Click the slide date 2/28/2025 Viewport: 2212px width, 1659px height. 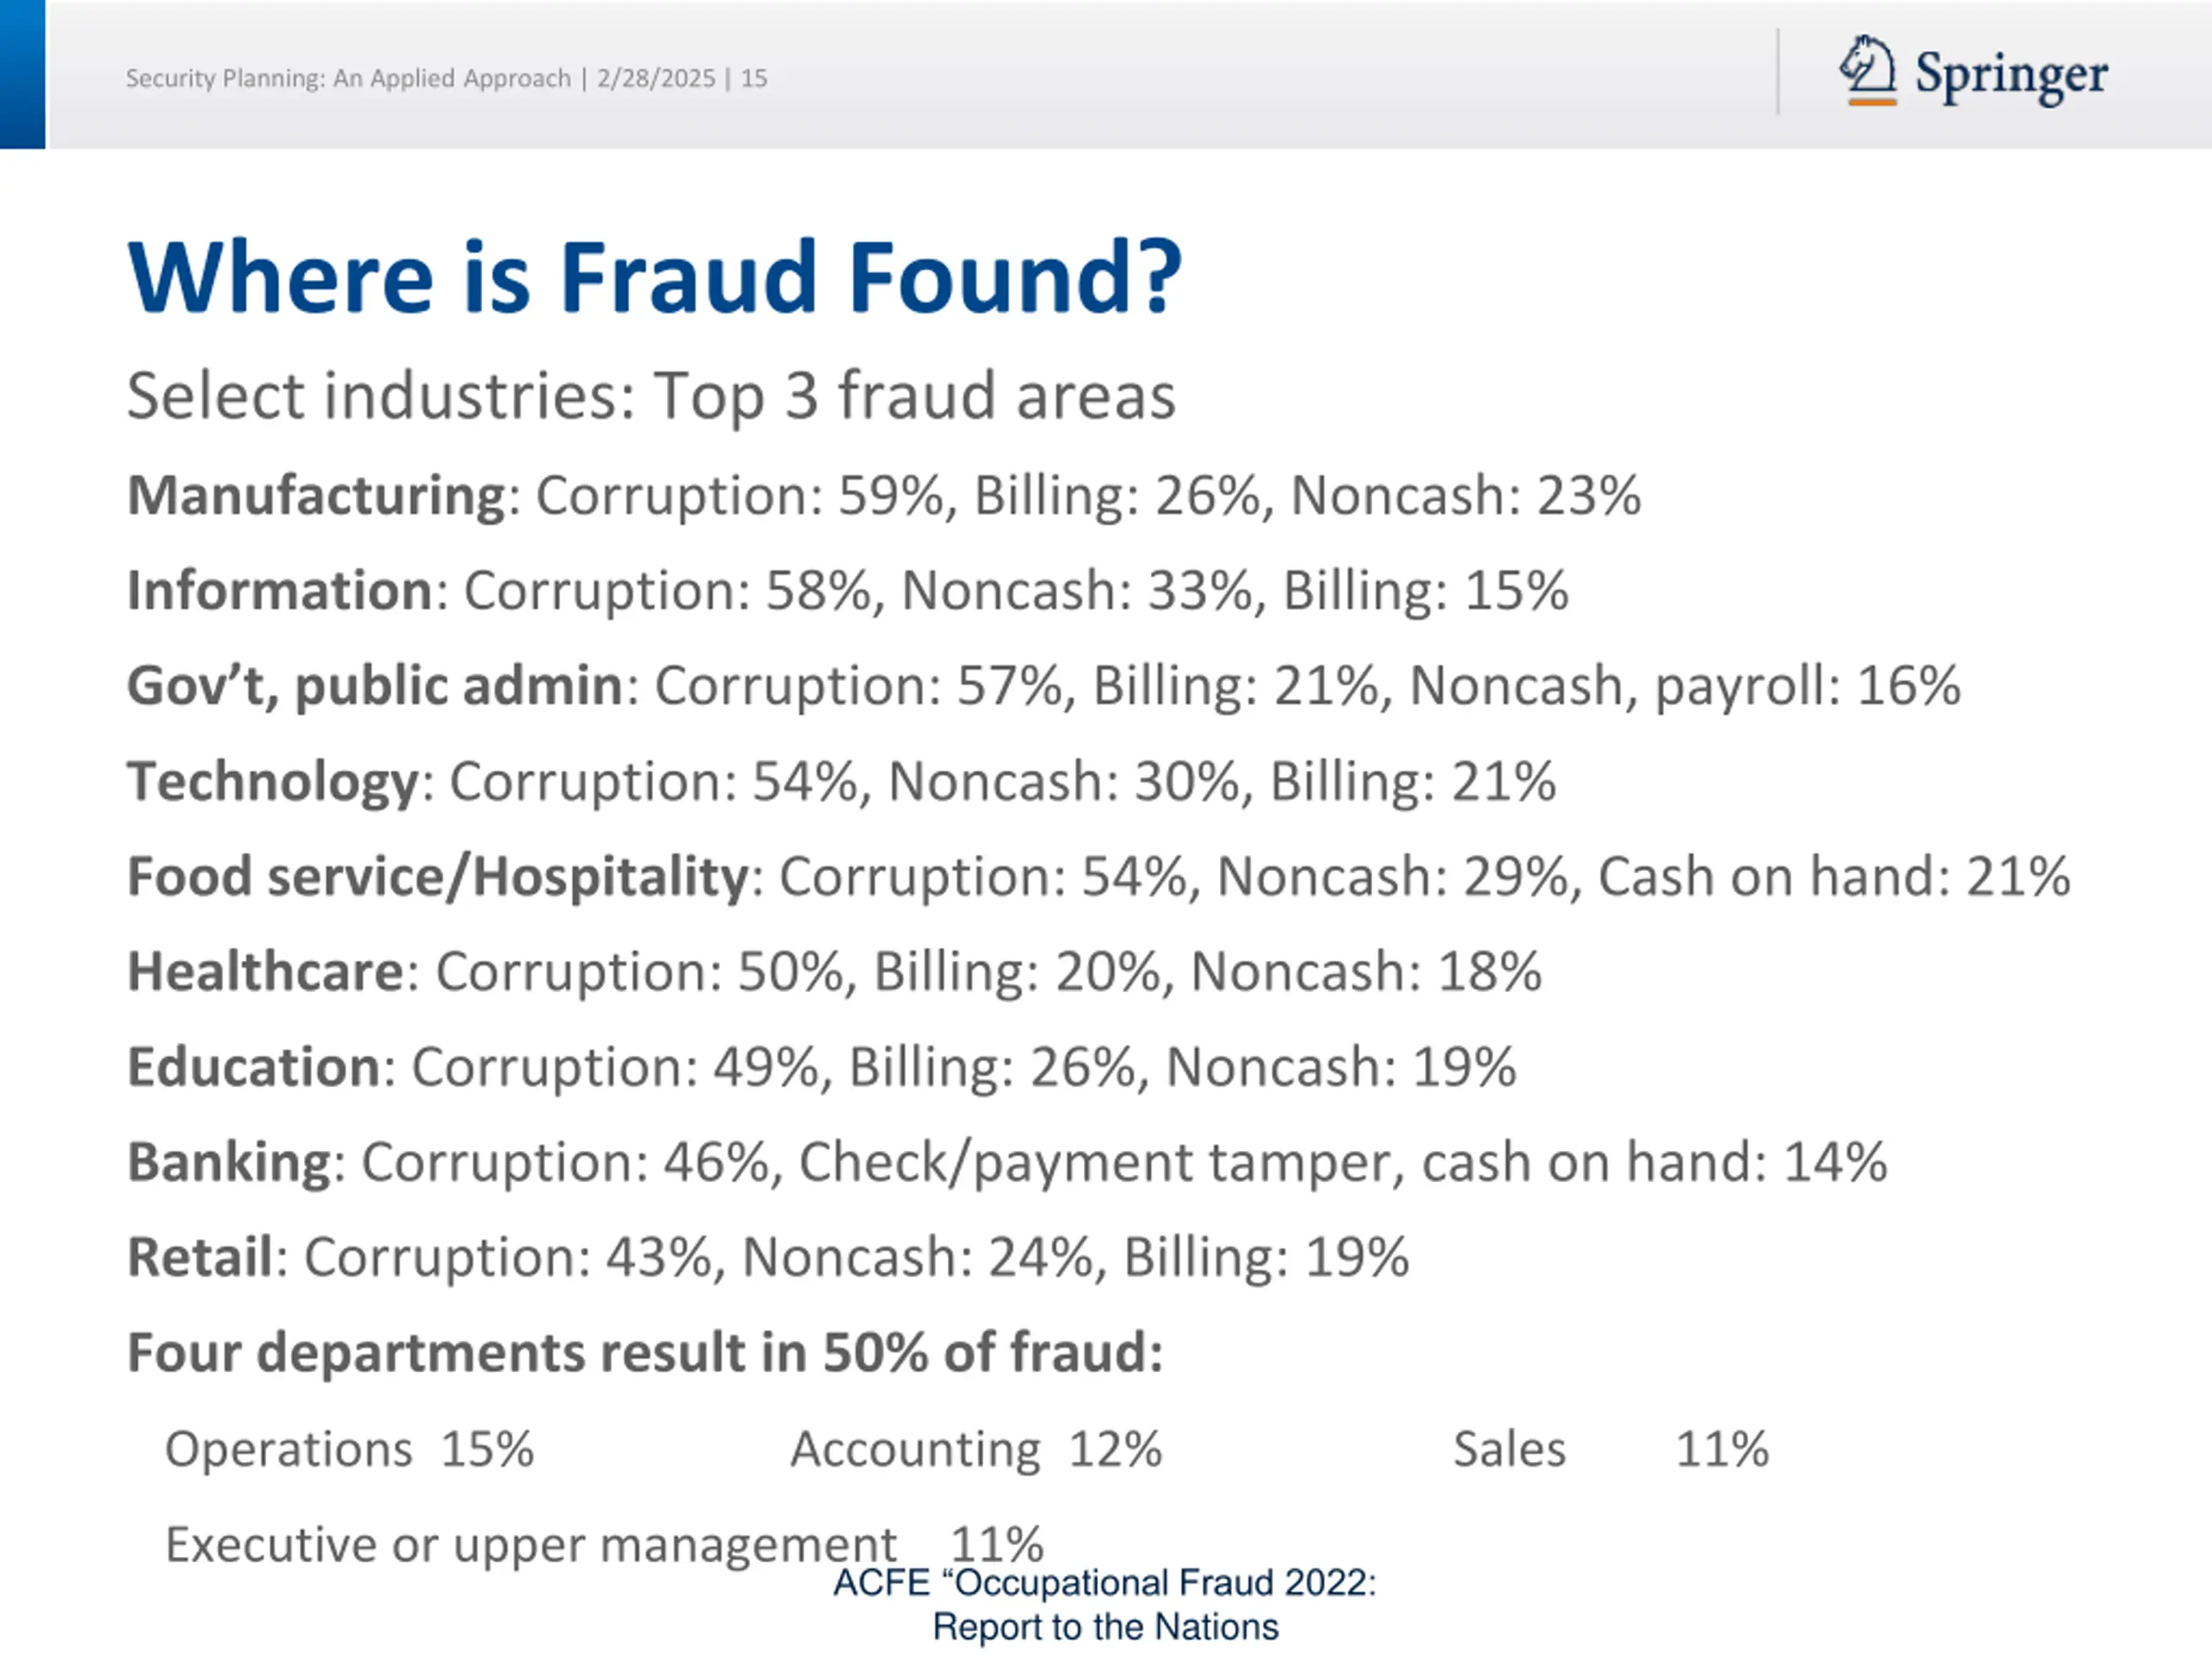[656, 78]
